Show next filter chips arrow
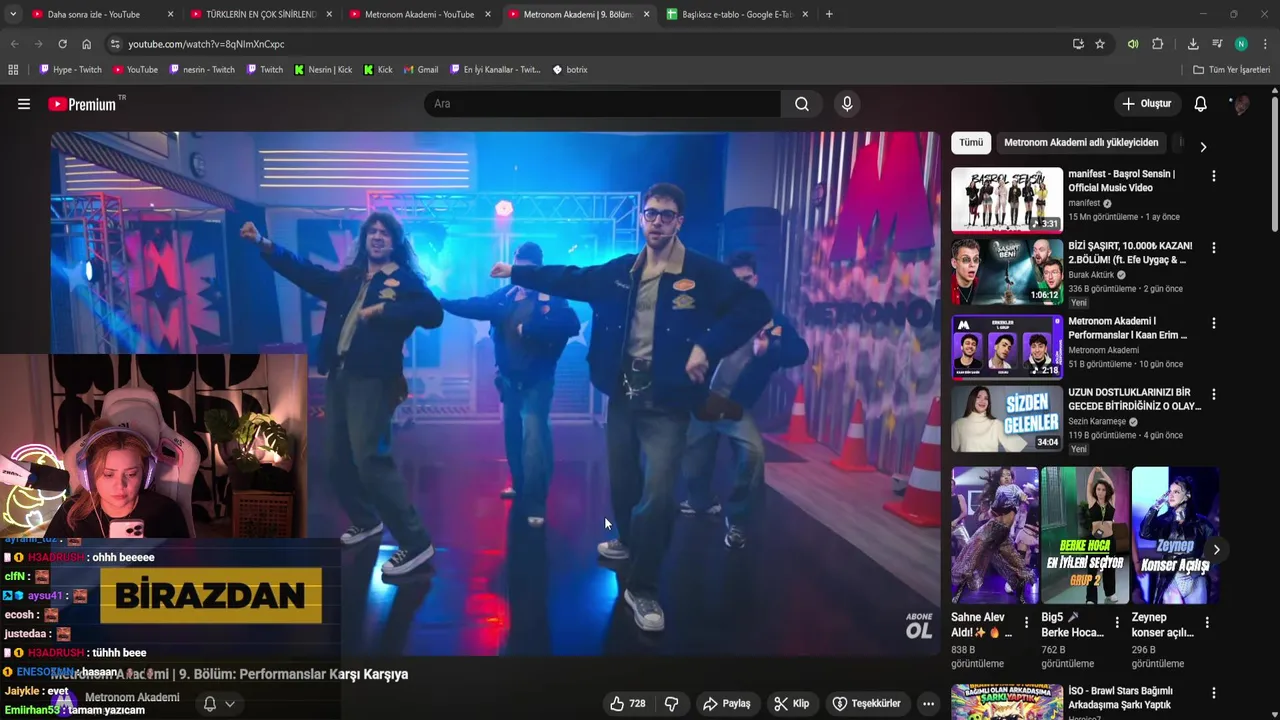This screenshot has height=720, width=1280. (x=1203, y=146)
